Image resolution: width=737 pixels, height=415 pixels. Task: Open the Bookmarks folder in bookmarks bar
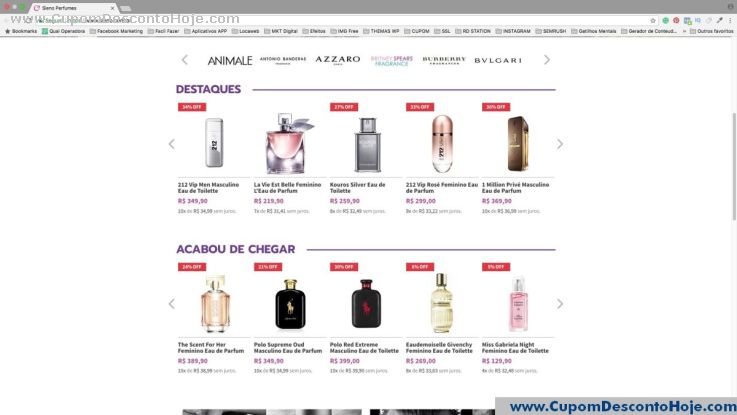click(x=21, y=31)
